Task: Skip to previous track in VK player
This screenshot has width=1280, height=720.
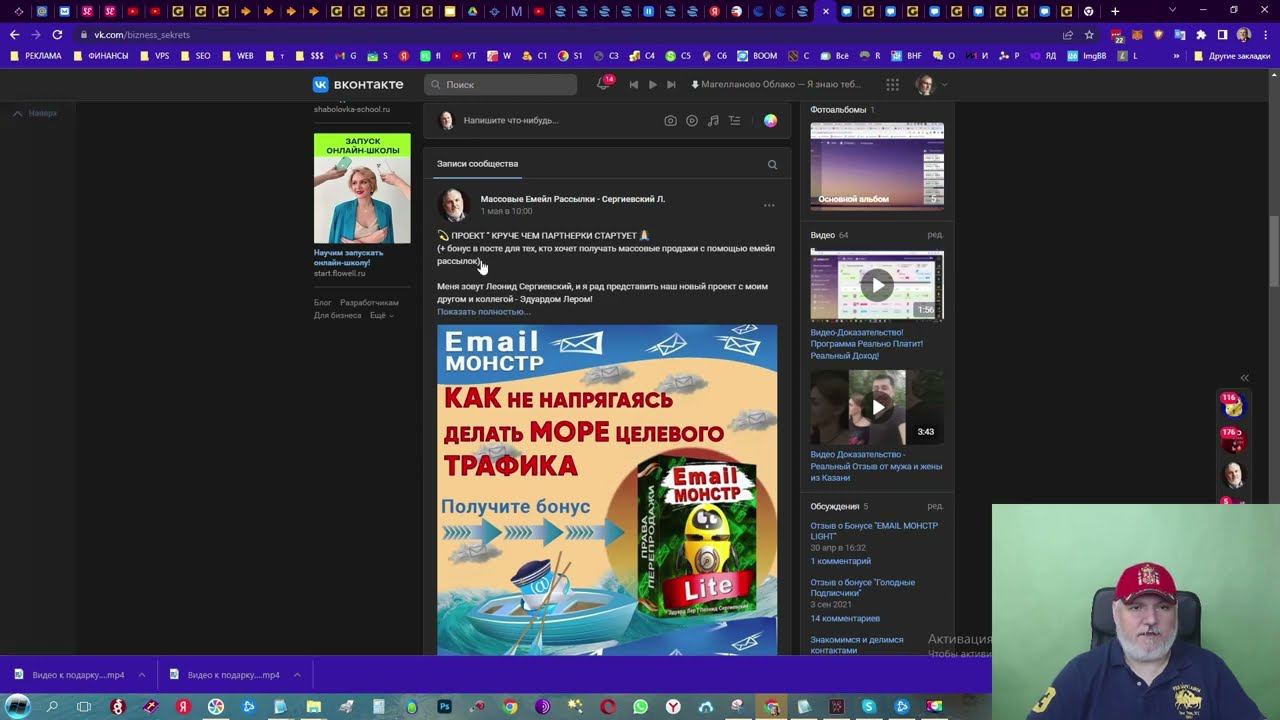Action: (633, 85)
